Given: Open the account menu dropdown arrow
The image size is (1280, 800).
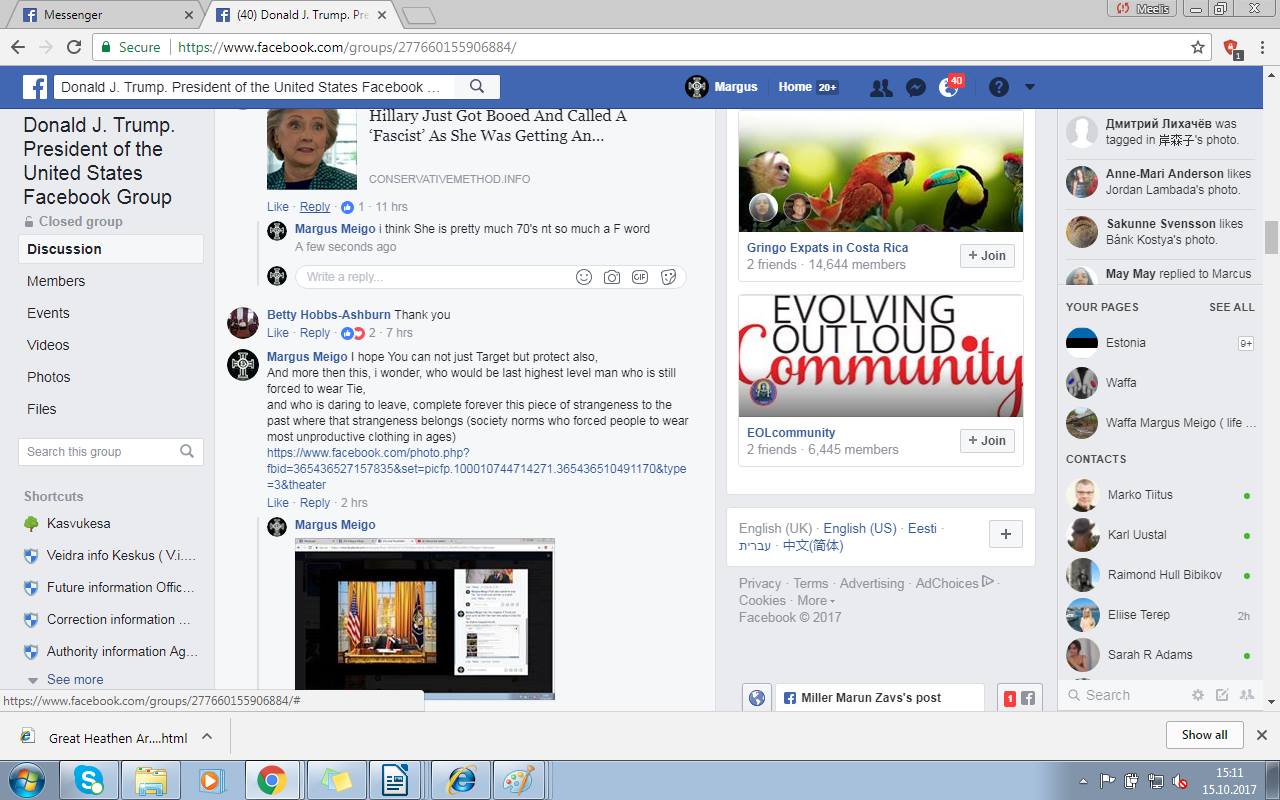Looking at the screenshot, I should point(1030,87).
